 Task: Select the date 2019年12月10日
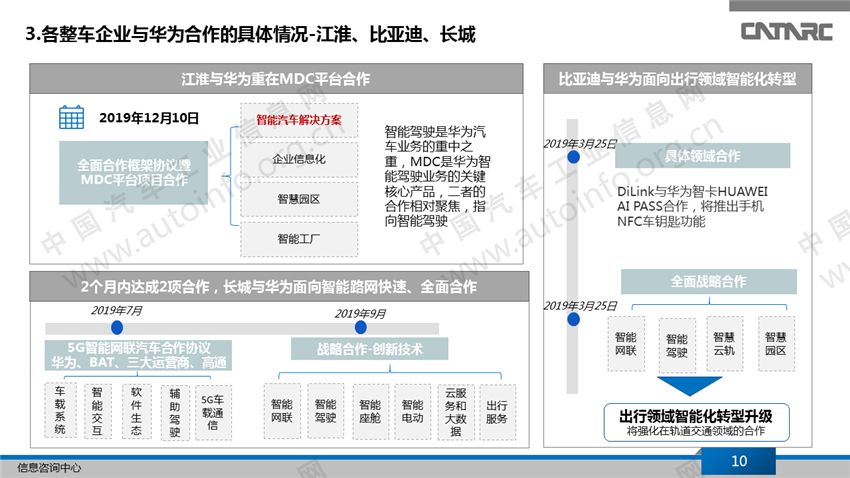tap(149, 118)
